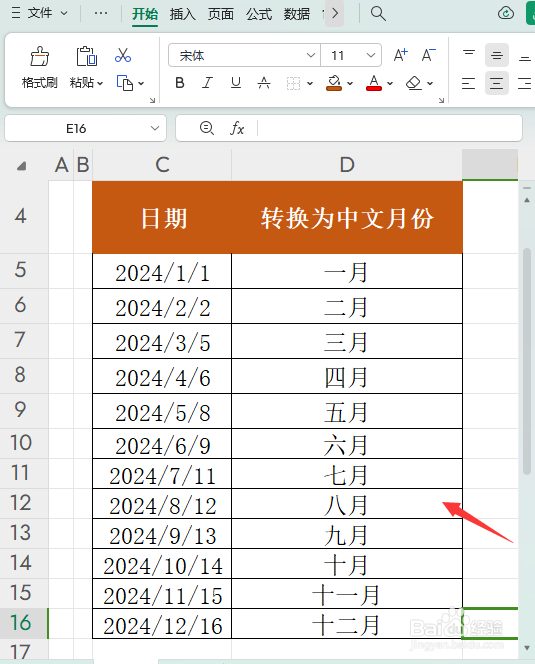
Task: Select header cell 转换为中文月份
Action: pos(347,217)
